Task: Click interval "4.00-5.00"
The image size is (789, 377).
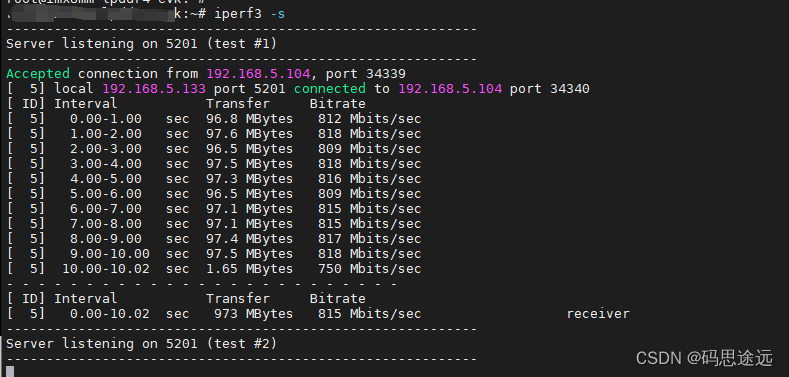Action: tap(106, 179)
